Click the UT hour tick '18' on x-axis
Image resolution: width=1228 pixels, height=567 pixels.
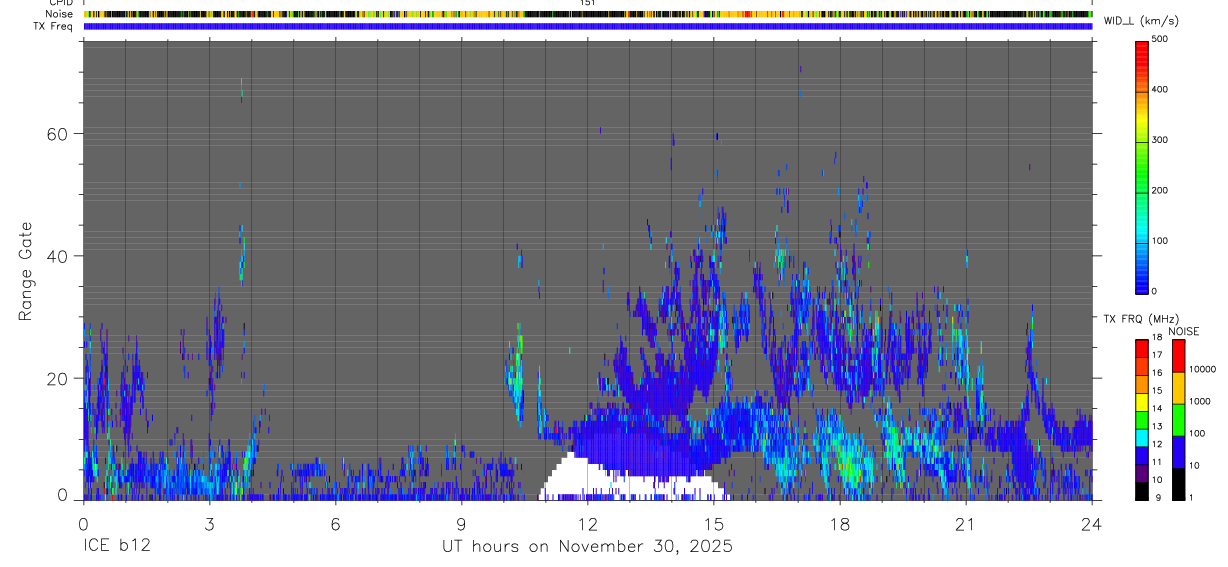point(840,522)
